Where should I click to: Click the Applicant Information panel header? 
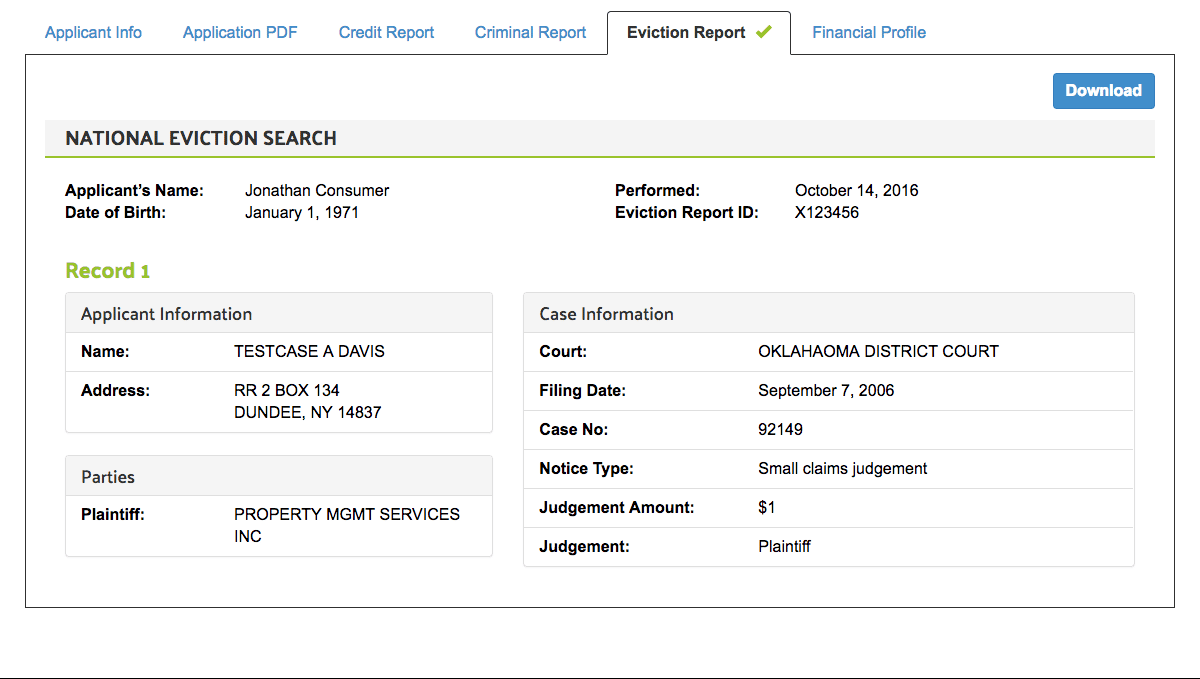pos(165,313)
